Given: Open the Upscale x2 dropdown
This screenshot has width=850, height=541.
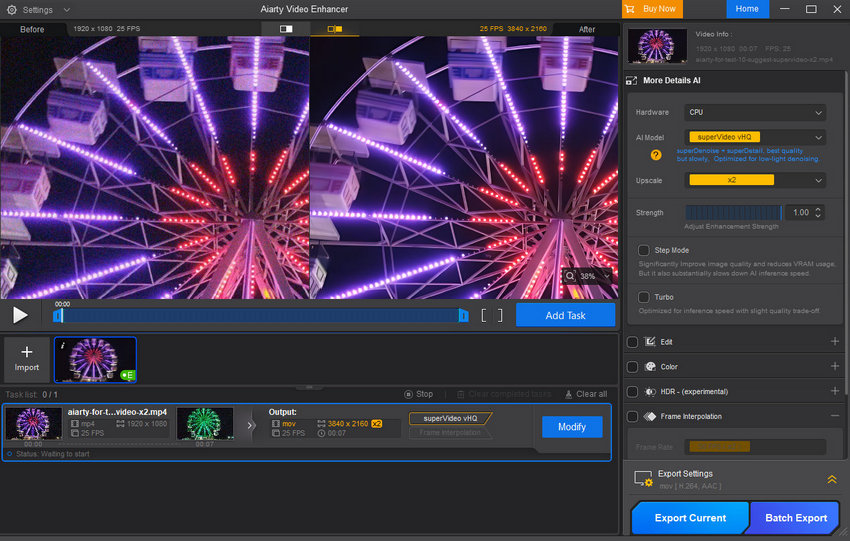Looking at the screenshot, I should click(755, 180).
